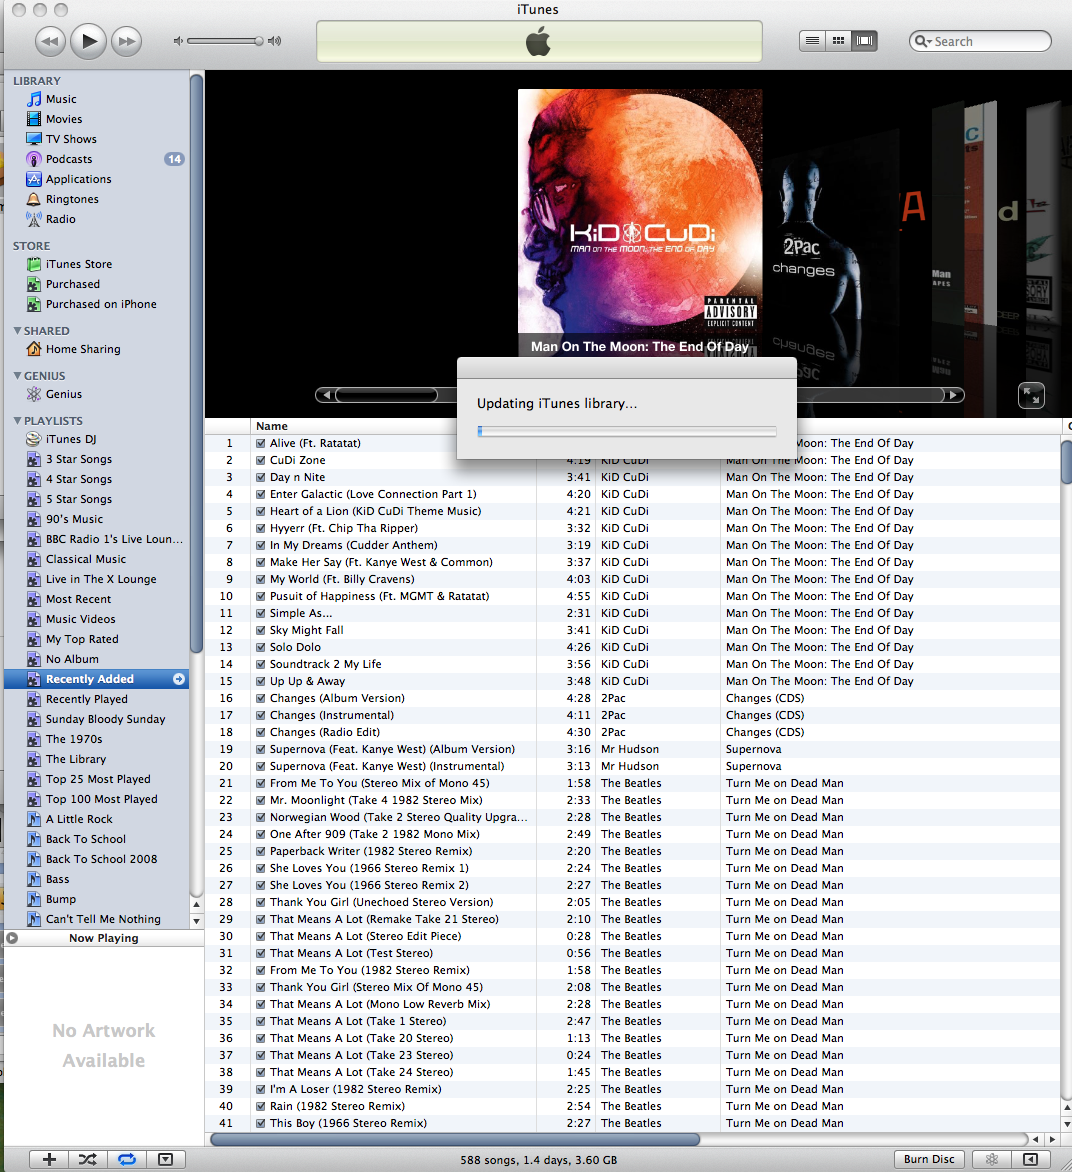The height and width of the screenshot is (1172, 1072).
Task: Open the Movies library
Action: [64, 119]
